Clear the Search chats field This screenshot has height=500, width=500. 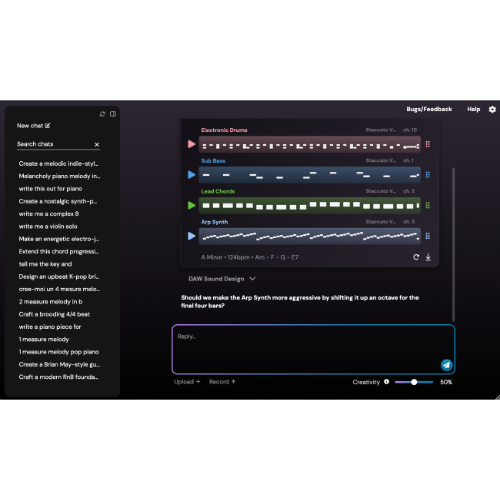click(x=97, y=144)
